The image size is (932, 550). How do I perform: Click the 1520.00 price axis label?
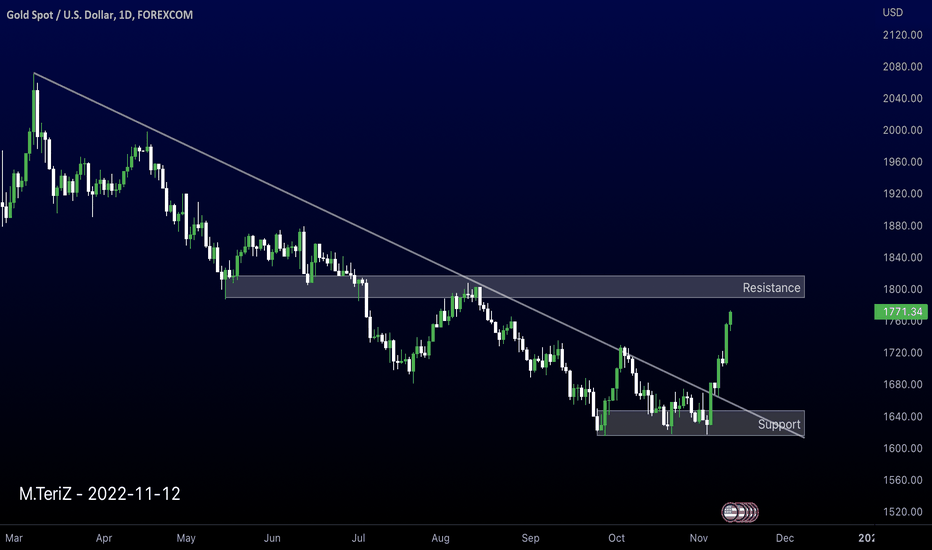click(x=902, y=512)
